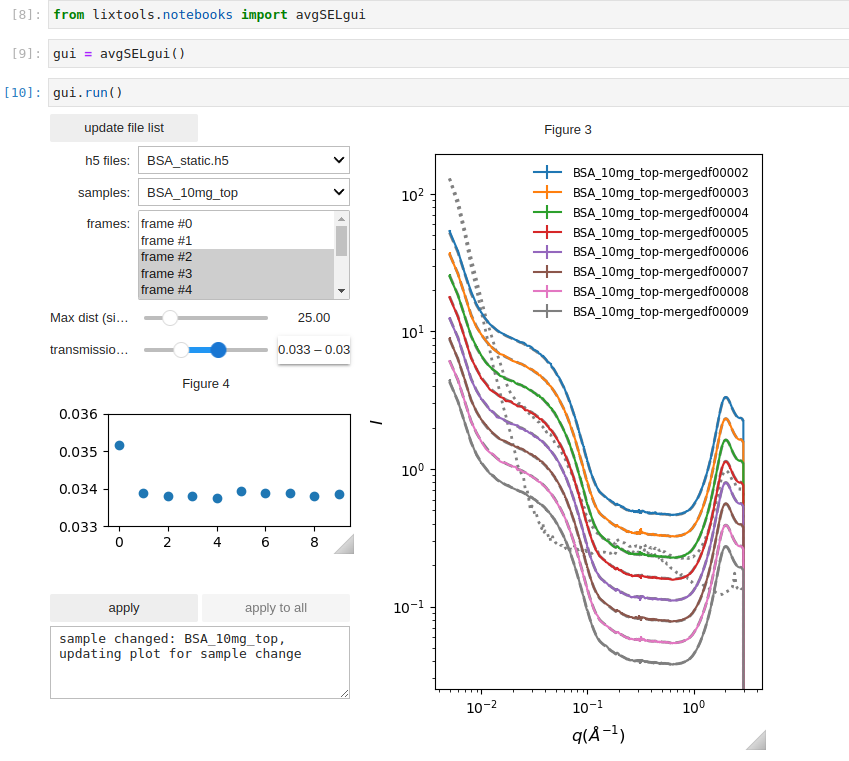Click the update file list button

pos(124,128)
